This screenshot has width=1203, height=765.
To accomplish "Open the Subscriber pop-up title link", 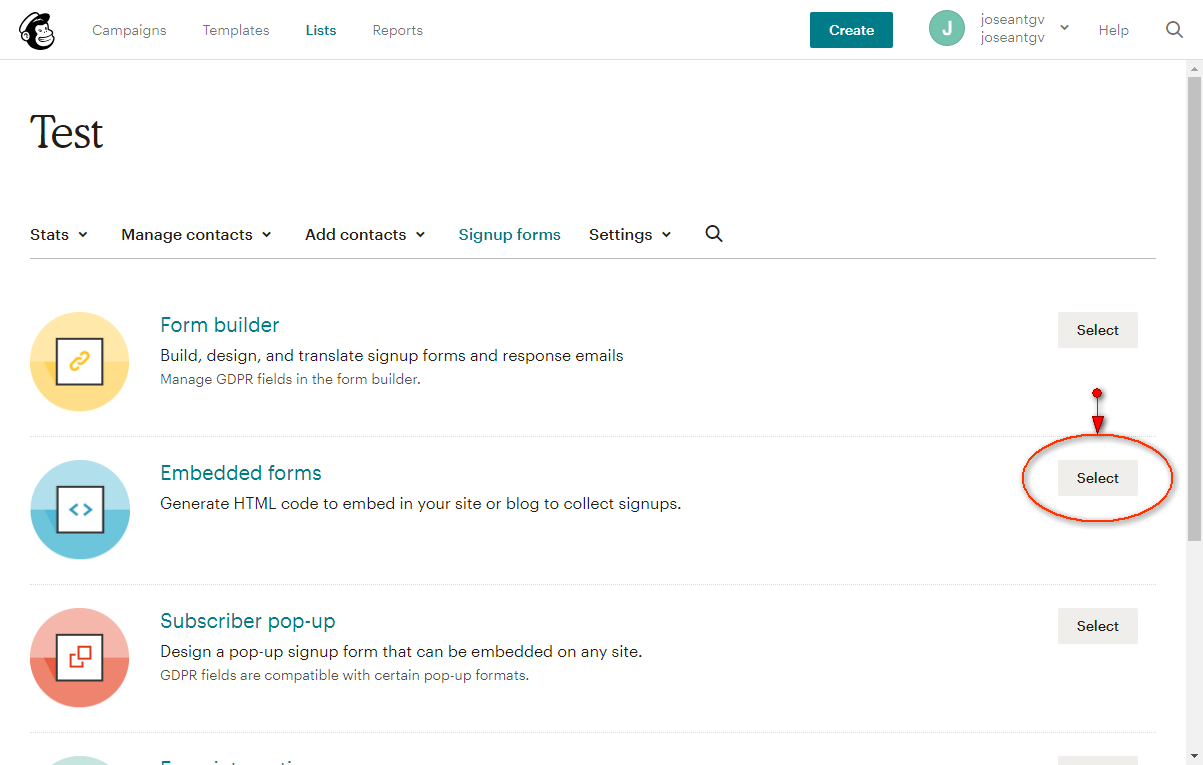I will tap(247, 621).
